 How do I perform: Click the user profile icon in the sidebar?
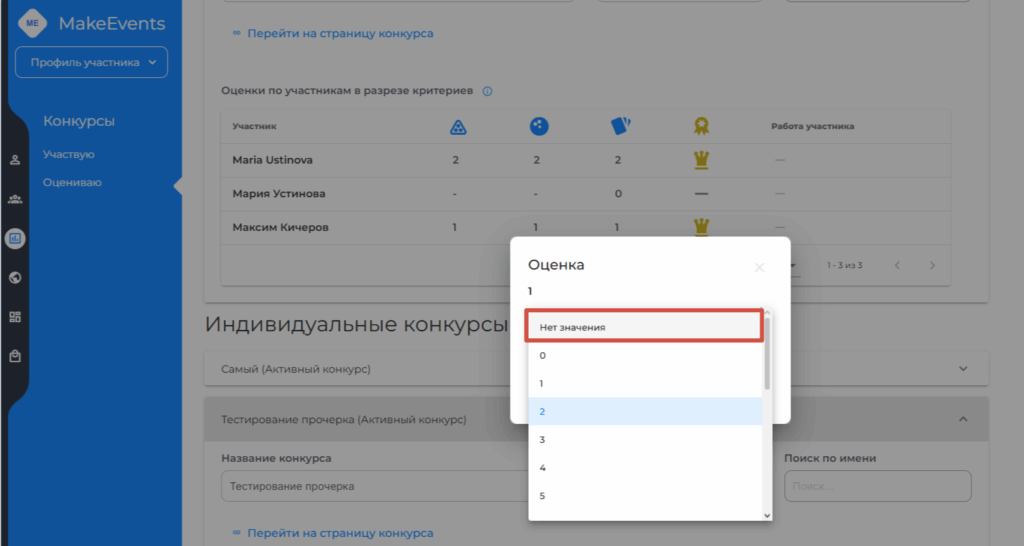coord(15,160)
